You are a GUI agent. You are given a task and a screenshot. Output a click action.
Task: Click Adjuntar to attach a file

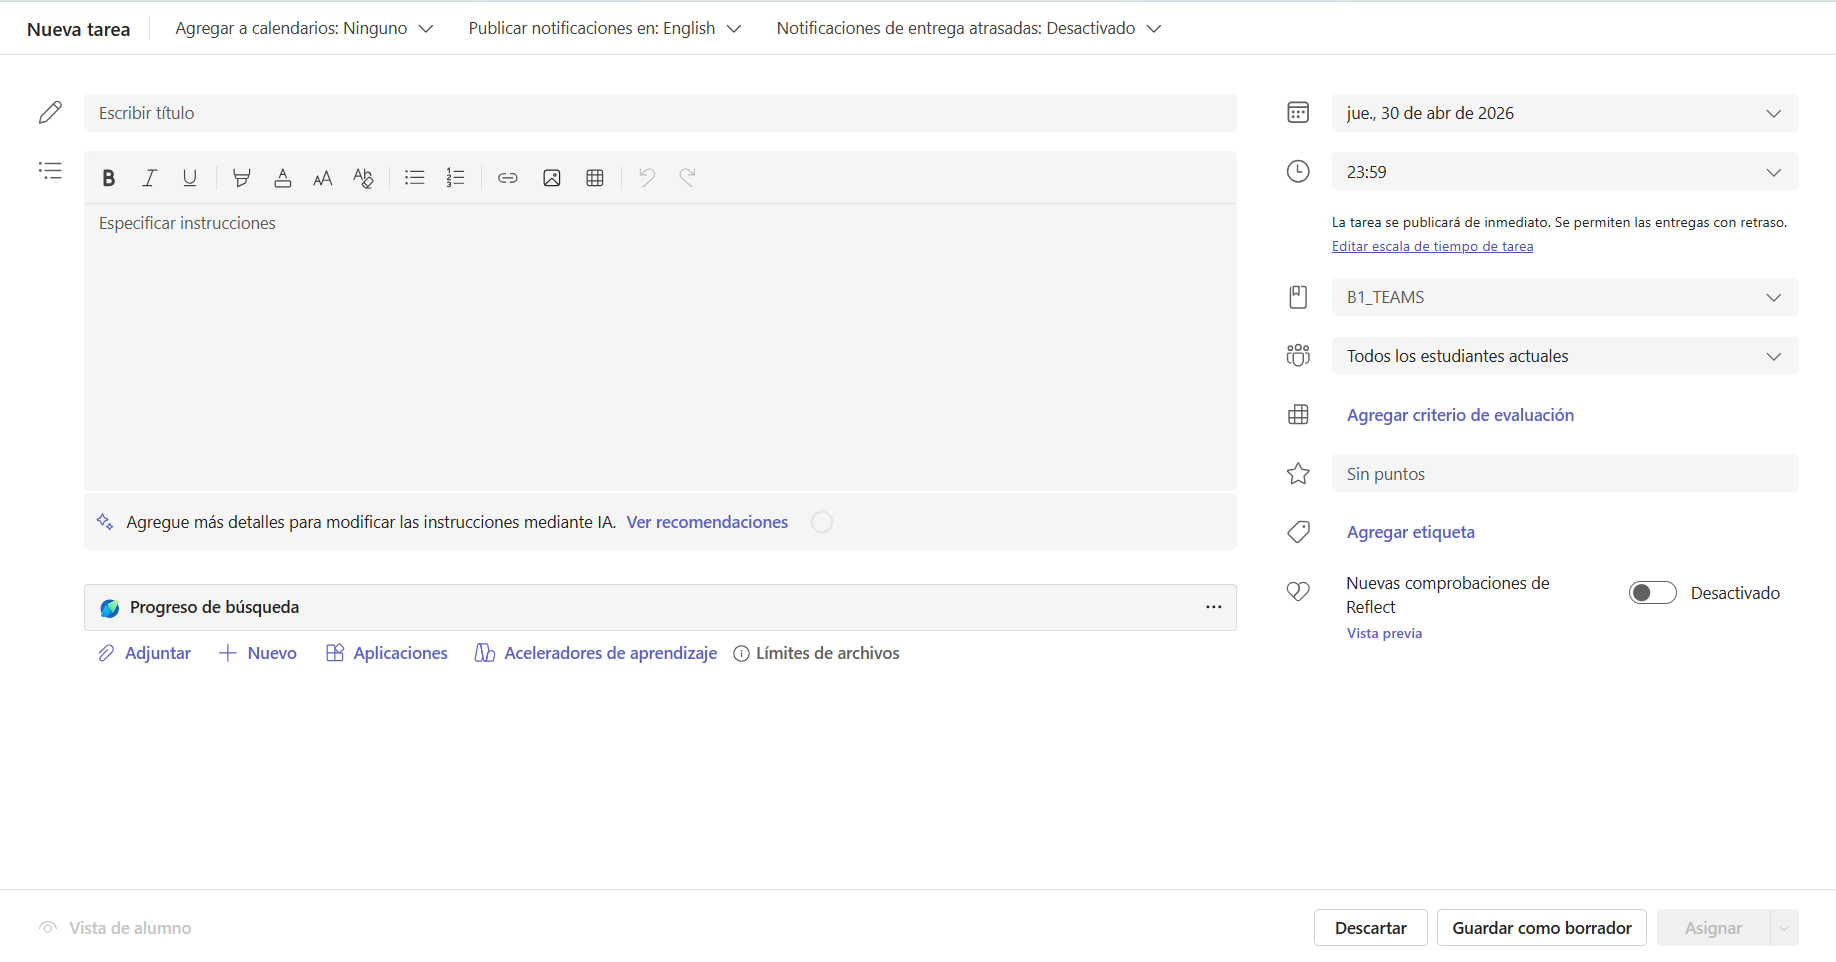click(x=144, y=653)
